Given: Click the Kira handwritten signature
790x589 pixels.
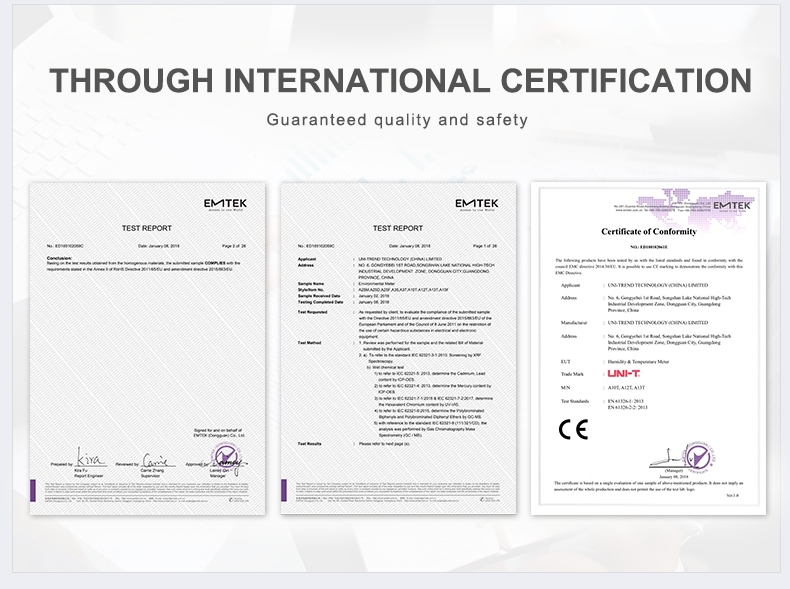Looking at the screenshot, I should 89,457.
